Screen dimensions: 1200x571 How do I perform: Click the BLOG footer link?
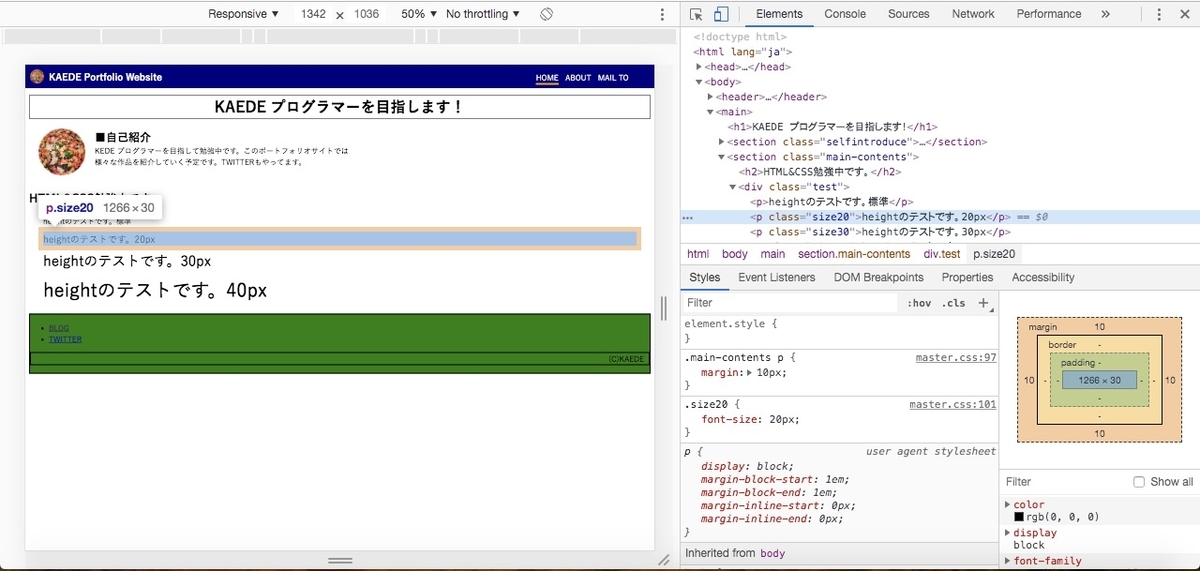[x=59, y=328]
